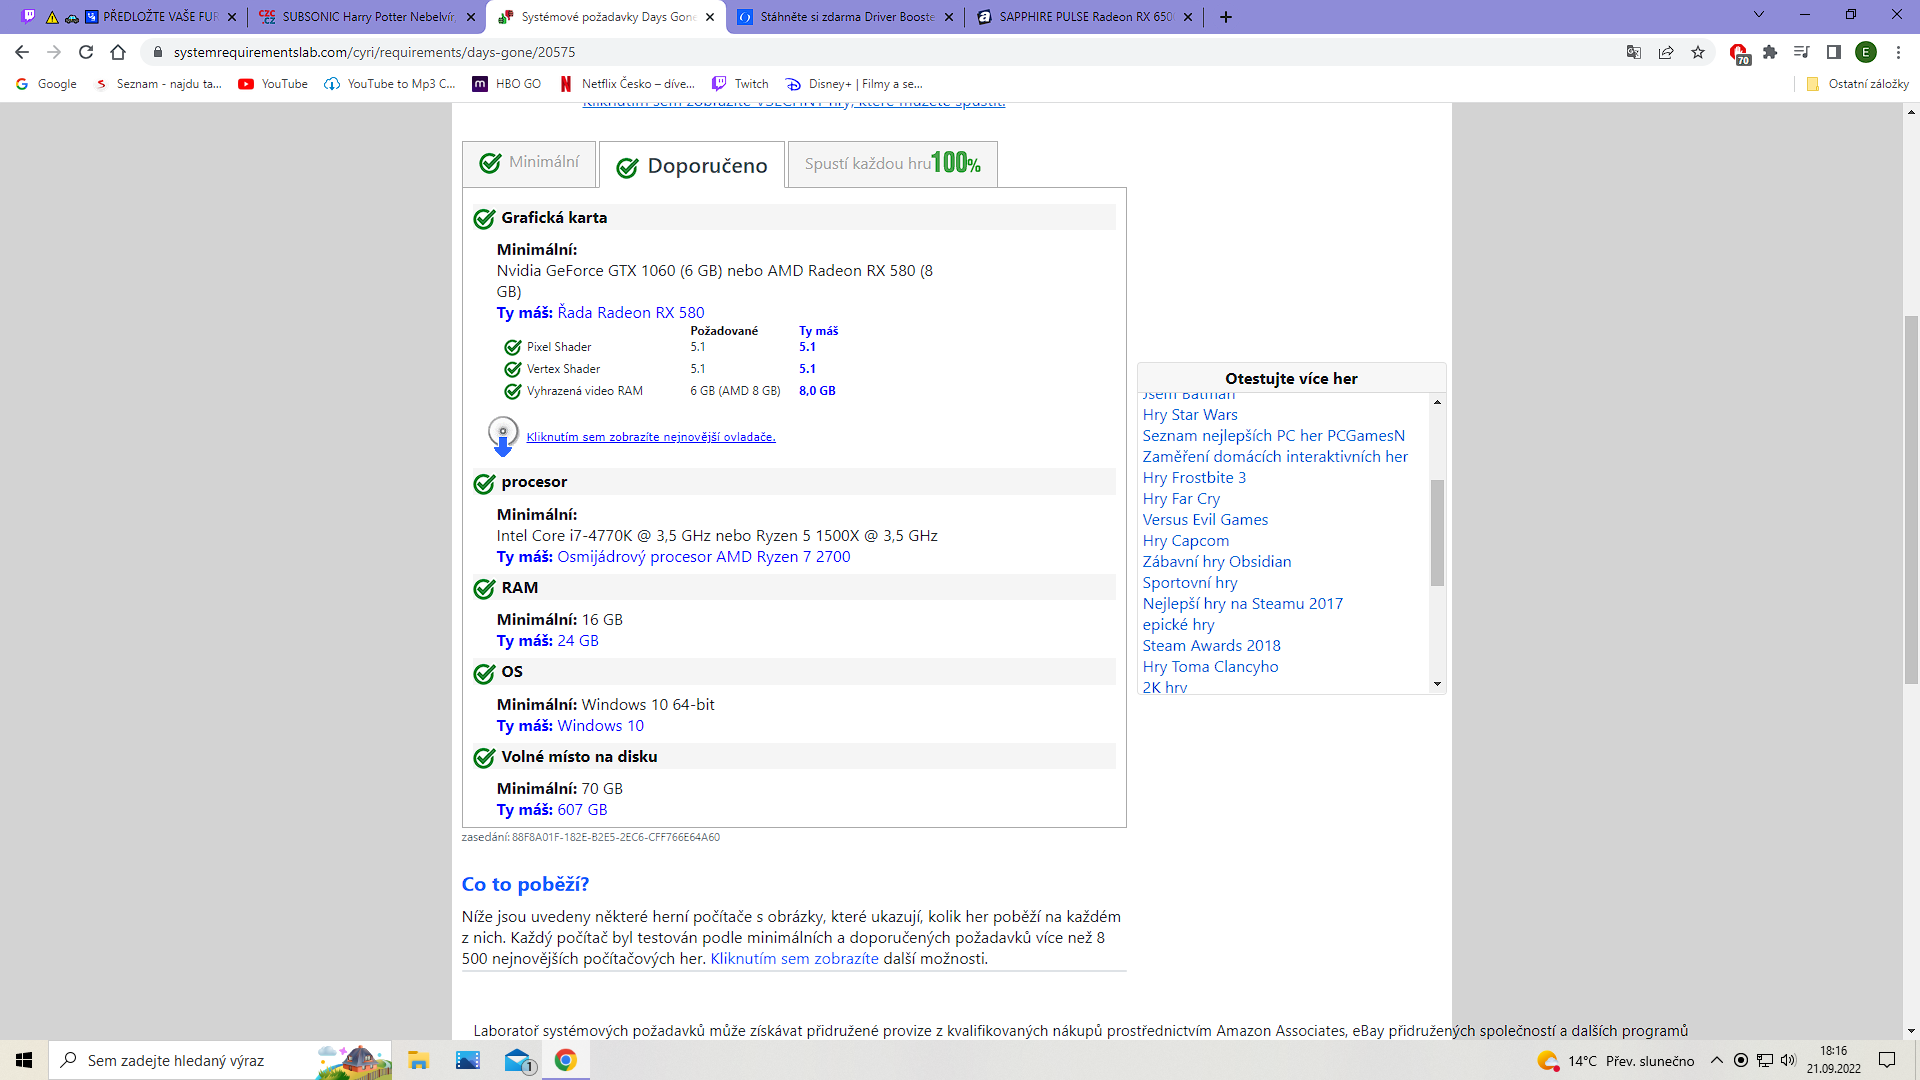Open the Google Translate page icon
Screen dimensions: 1920x1080
coord(1634,52)
